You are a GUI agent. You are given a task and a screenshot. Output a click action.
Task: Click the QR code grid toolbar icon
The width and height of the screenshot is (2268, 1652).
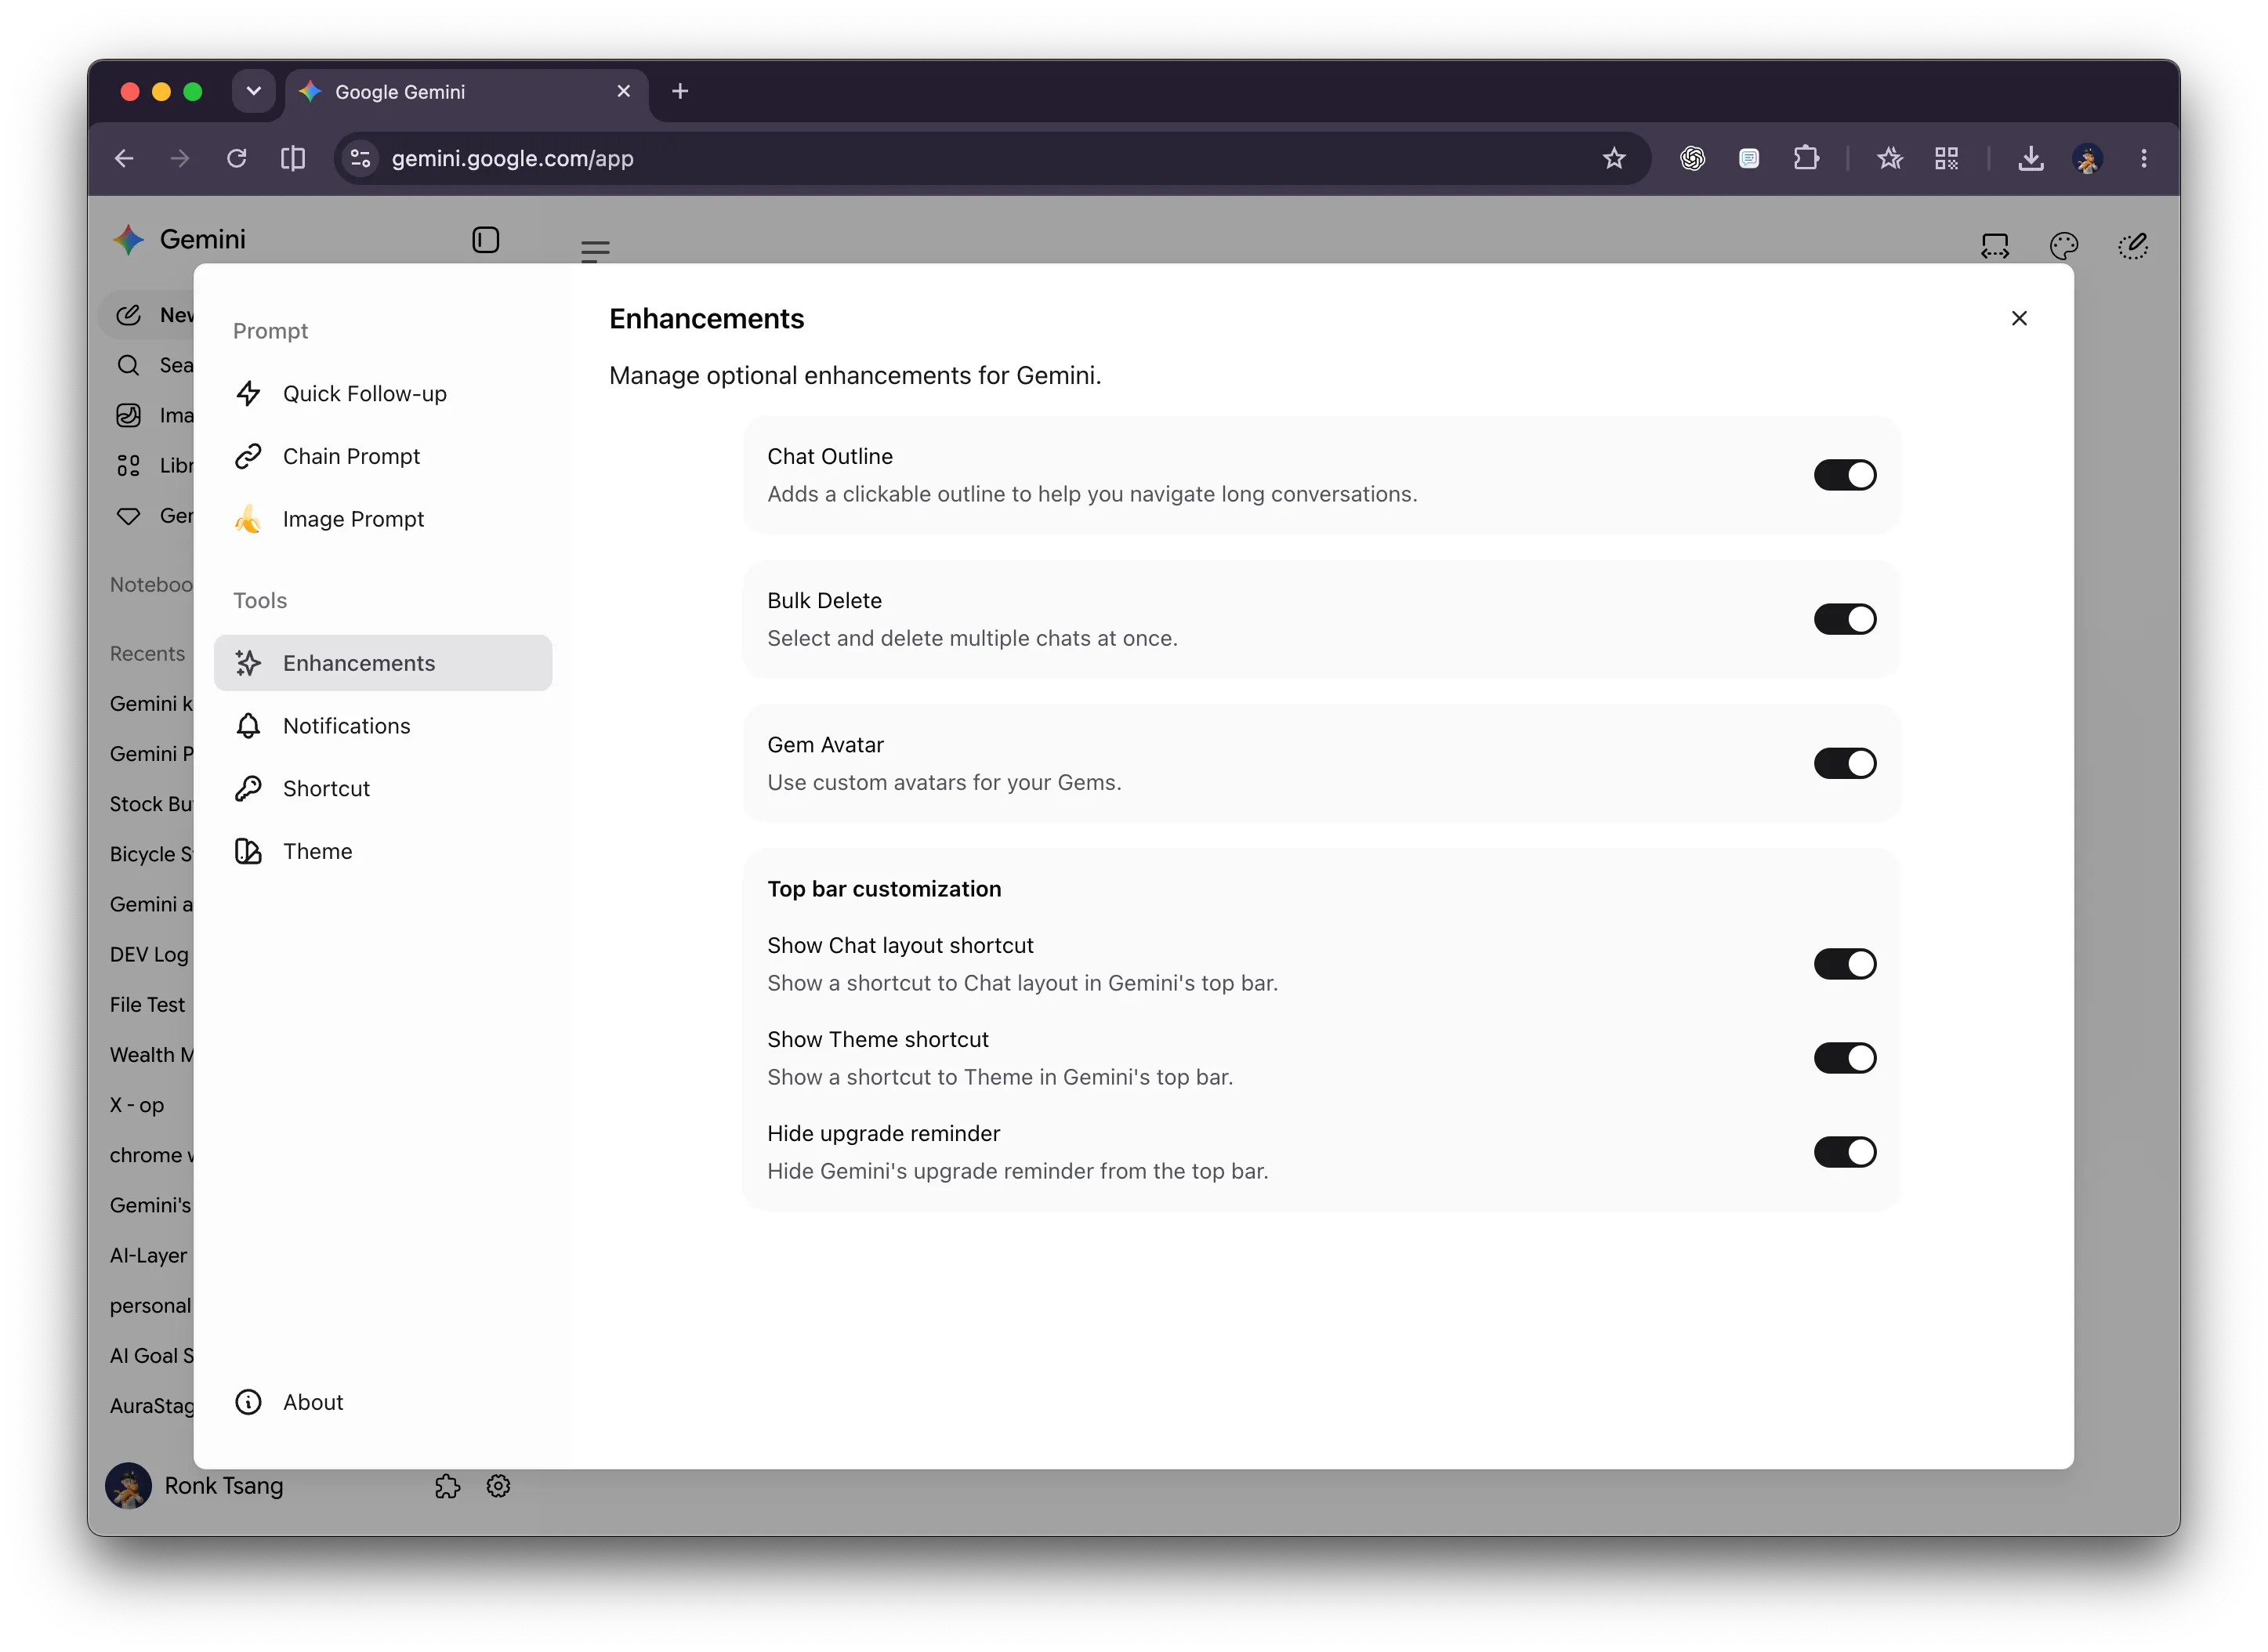click(x=1946, y=158)
